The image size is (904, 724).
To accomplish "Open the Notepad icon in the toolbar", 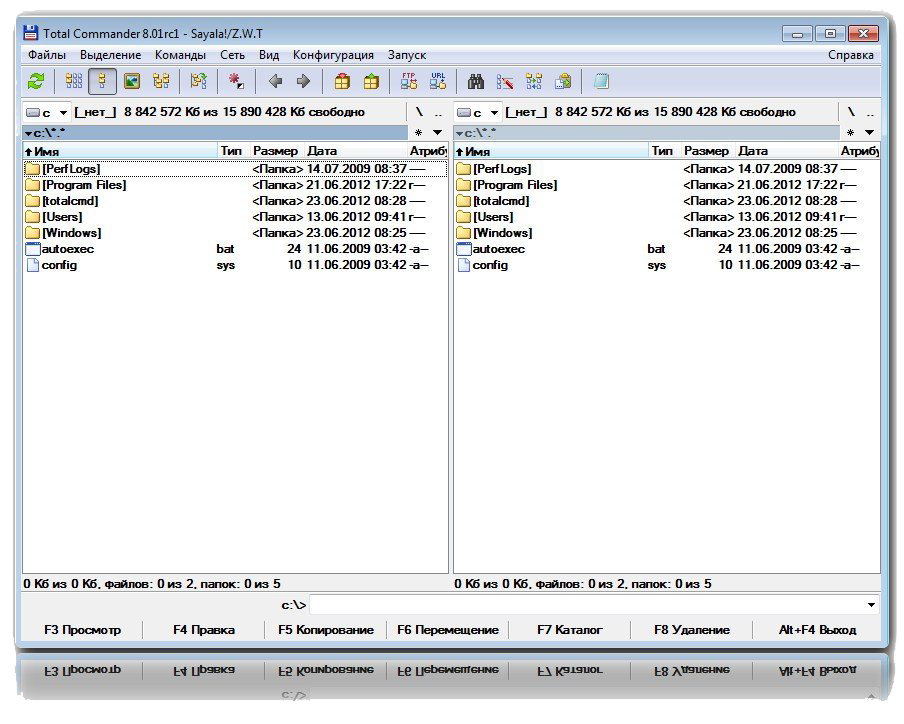I will click(x=601, y=81).
